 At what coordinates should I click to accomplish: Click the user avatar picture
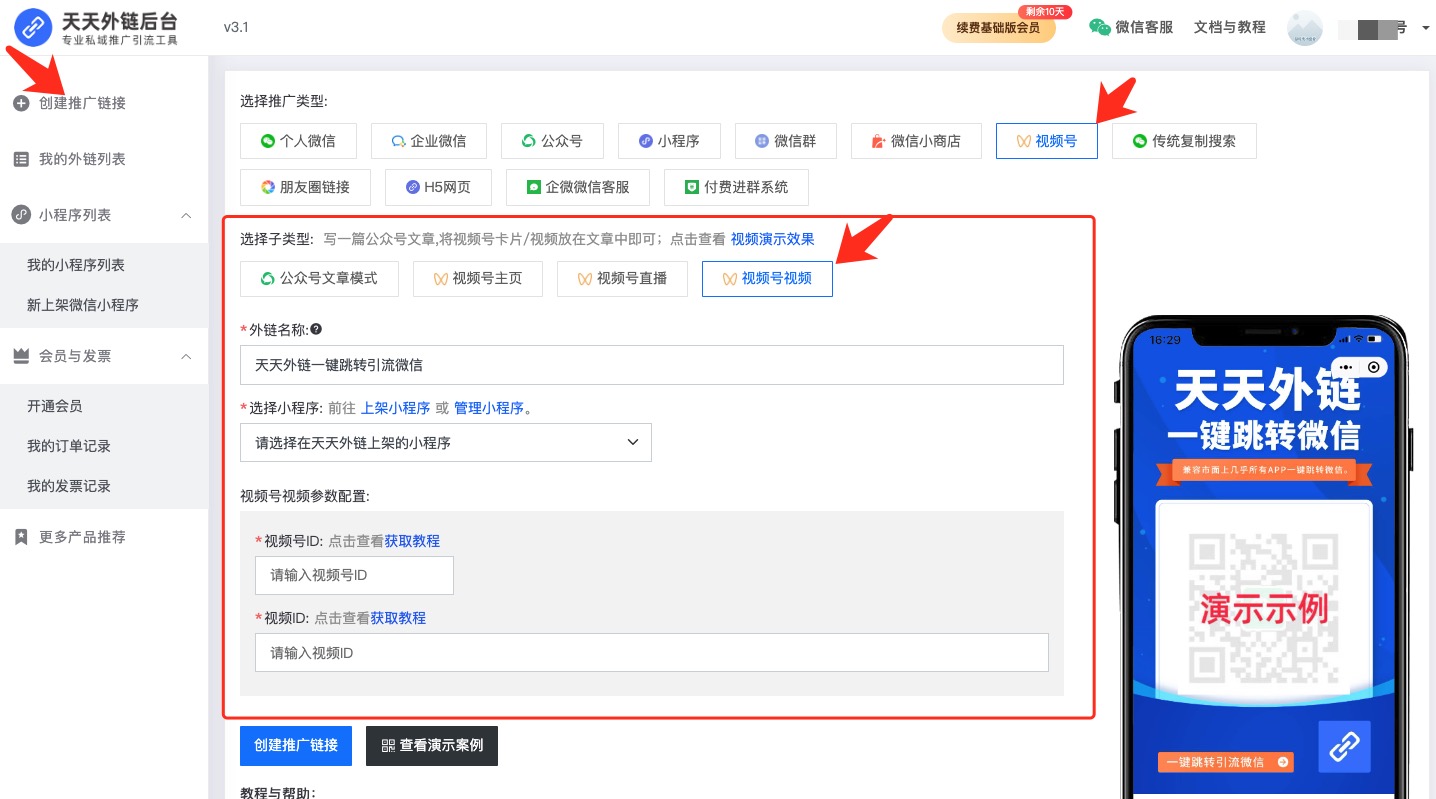tap(1305, 28)
